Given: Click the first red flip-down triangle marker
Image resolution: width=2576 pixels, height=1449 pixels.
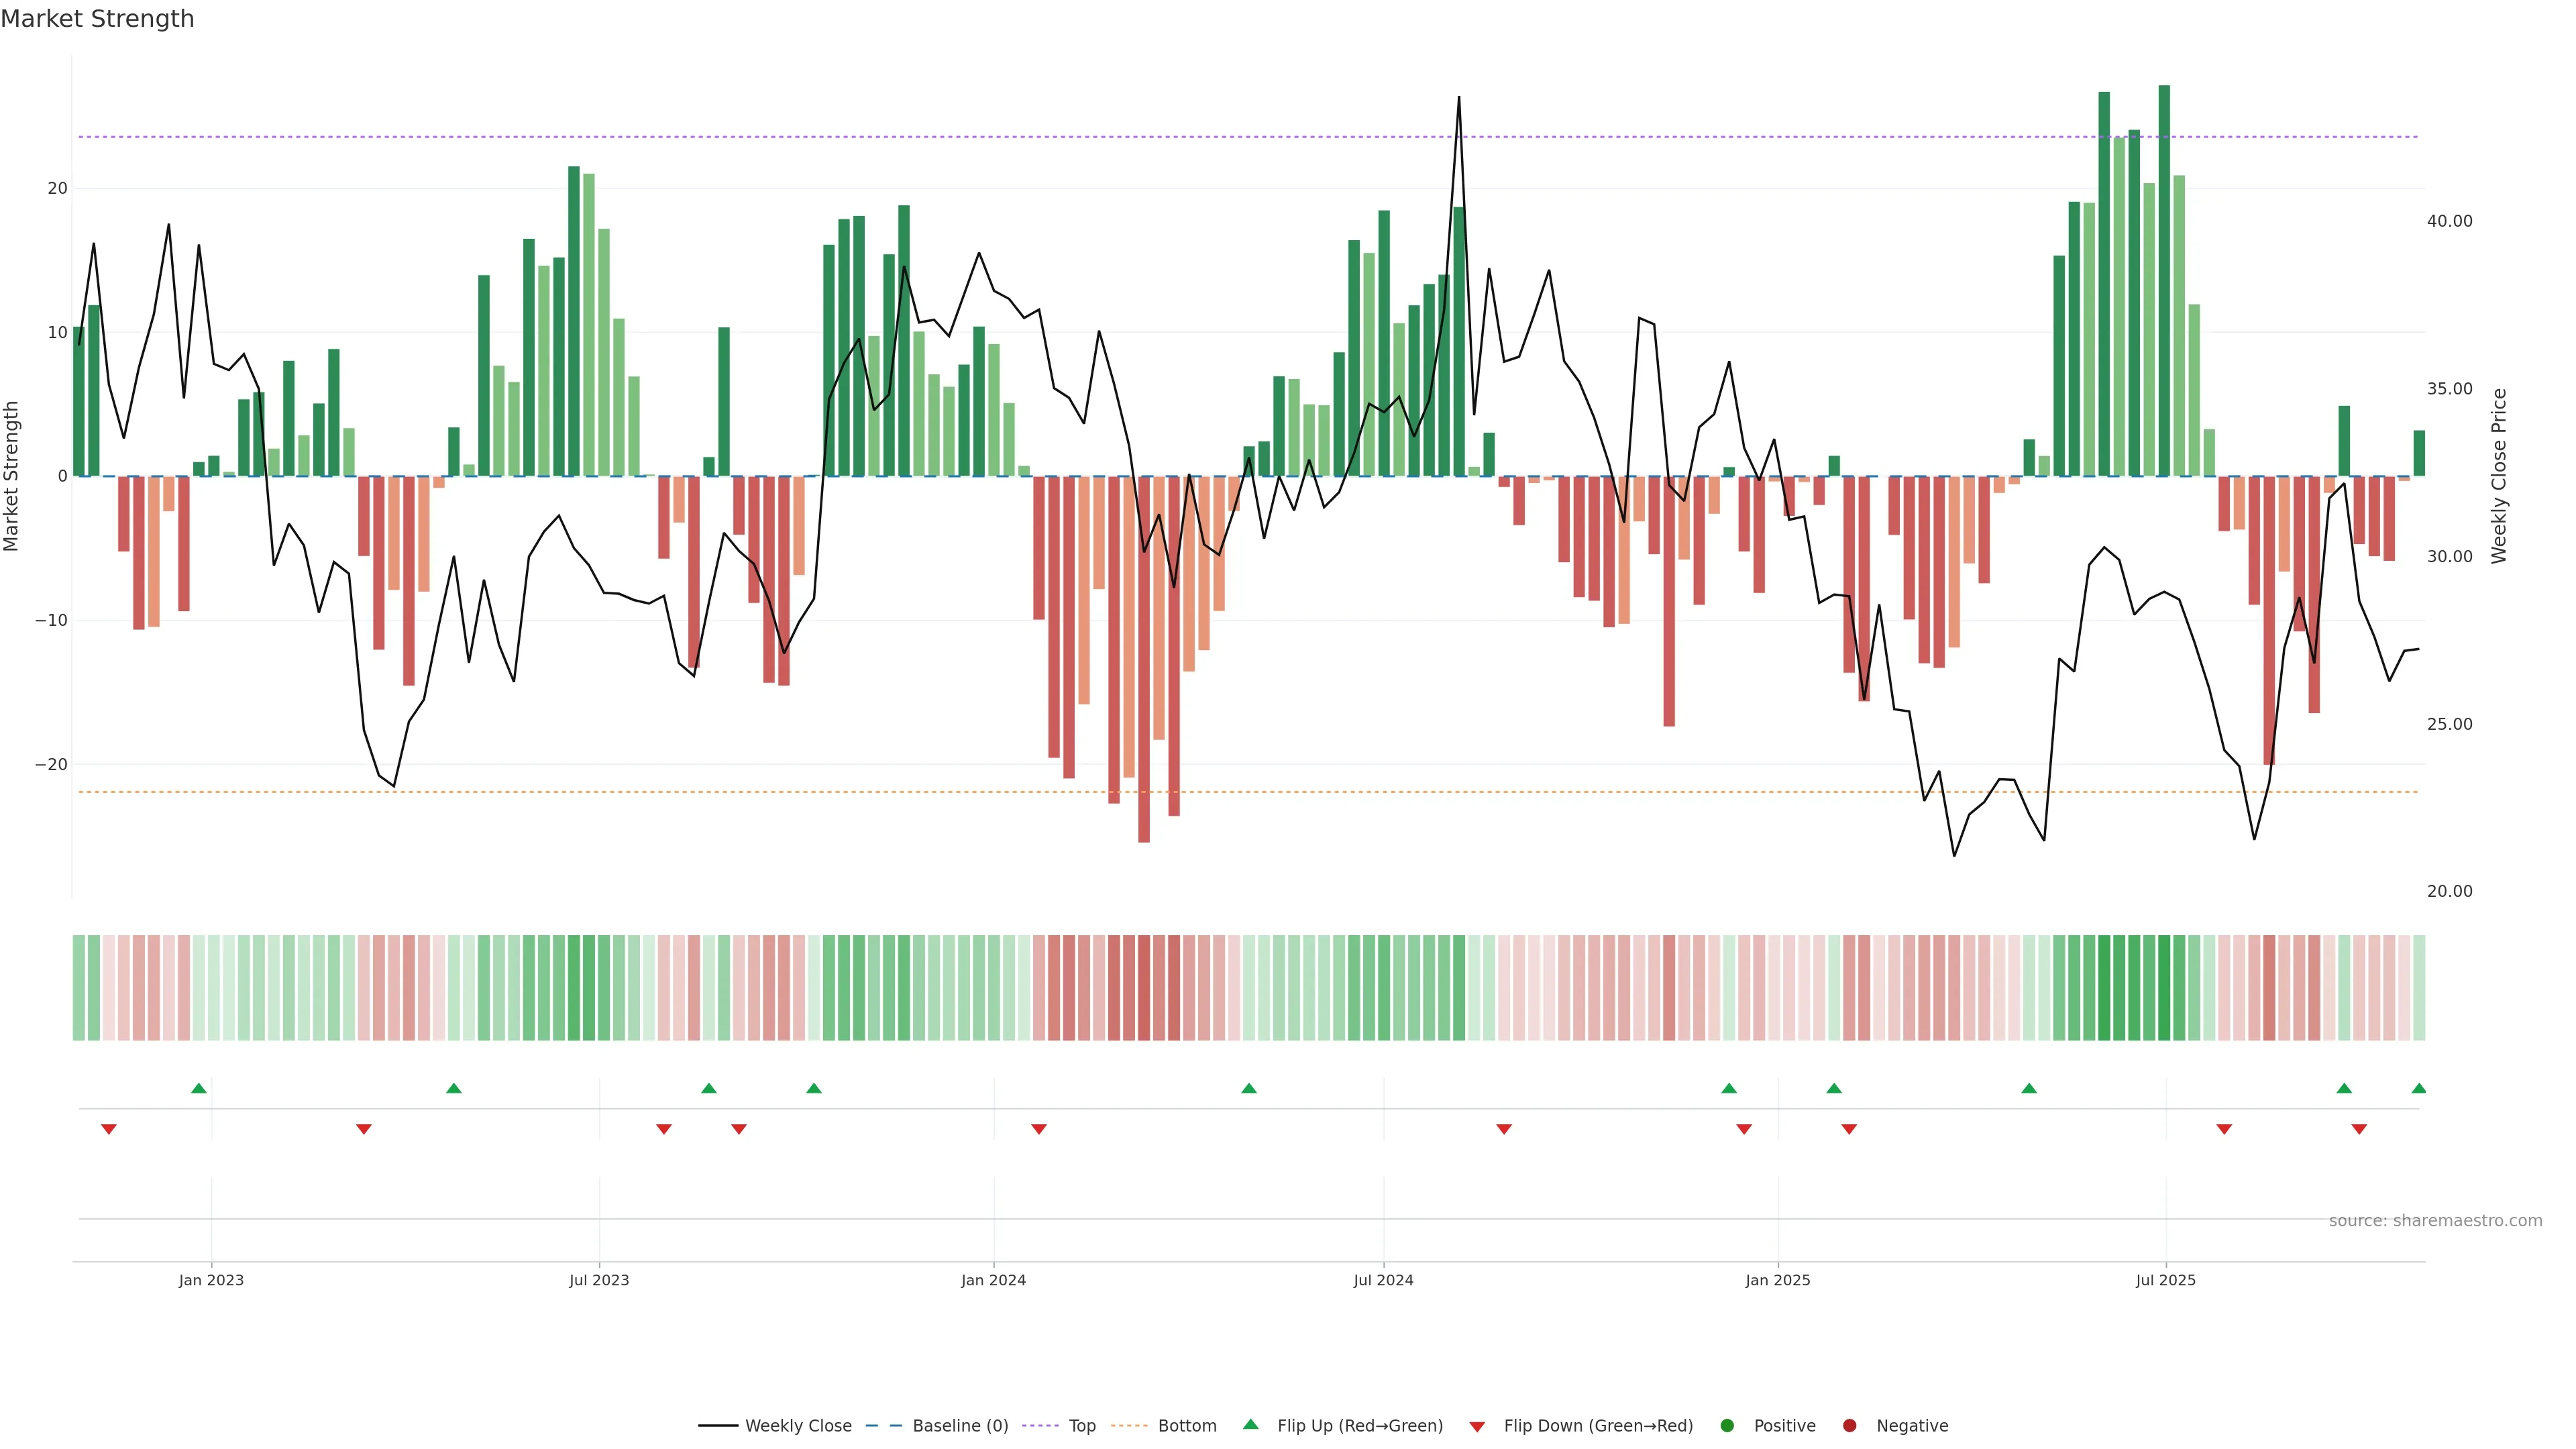Looking at the screenshot, I should coord(109,1129).
